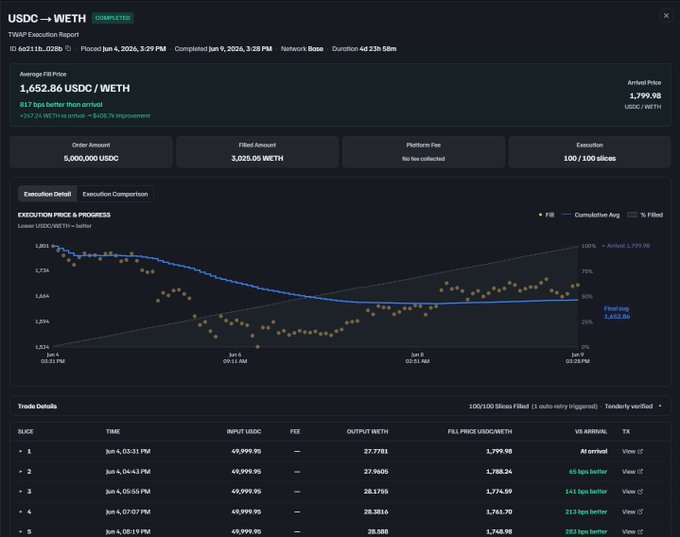680x537 pixels.
Task: Click the Arrival 1,799.98 chart line label
Action: 625,246
